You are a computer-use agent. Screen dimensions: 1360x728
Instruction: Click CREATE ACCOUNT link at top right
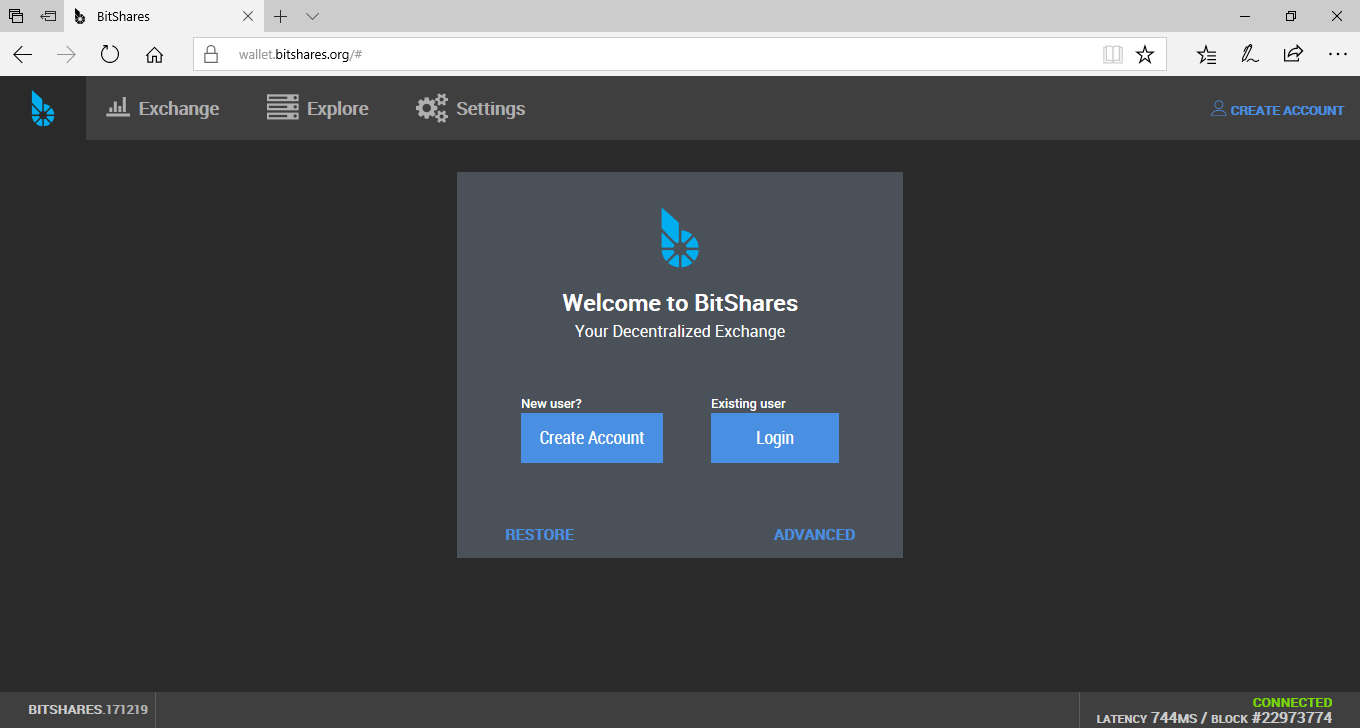[x=1287, y=110]
